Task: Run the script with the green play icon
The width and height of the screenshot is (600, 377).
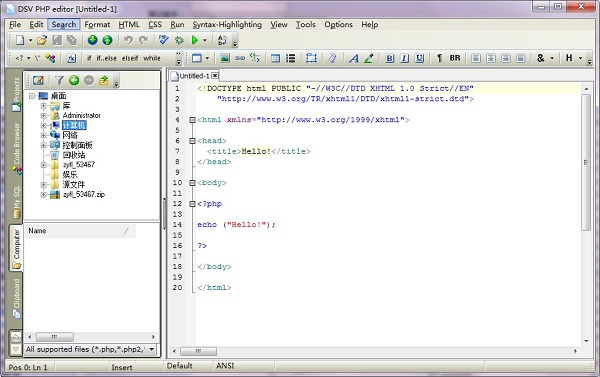Action: (x=195, y=40)
